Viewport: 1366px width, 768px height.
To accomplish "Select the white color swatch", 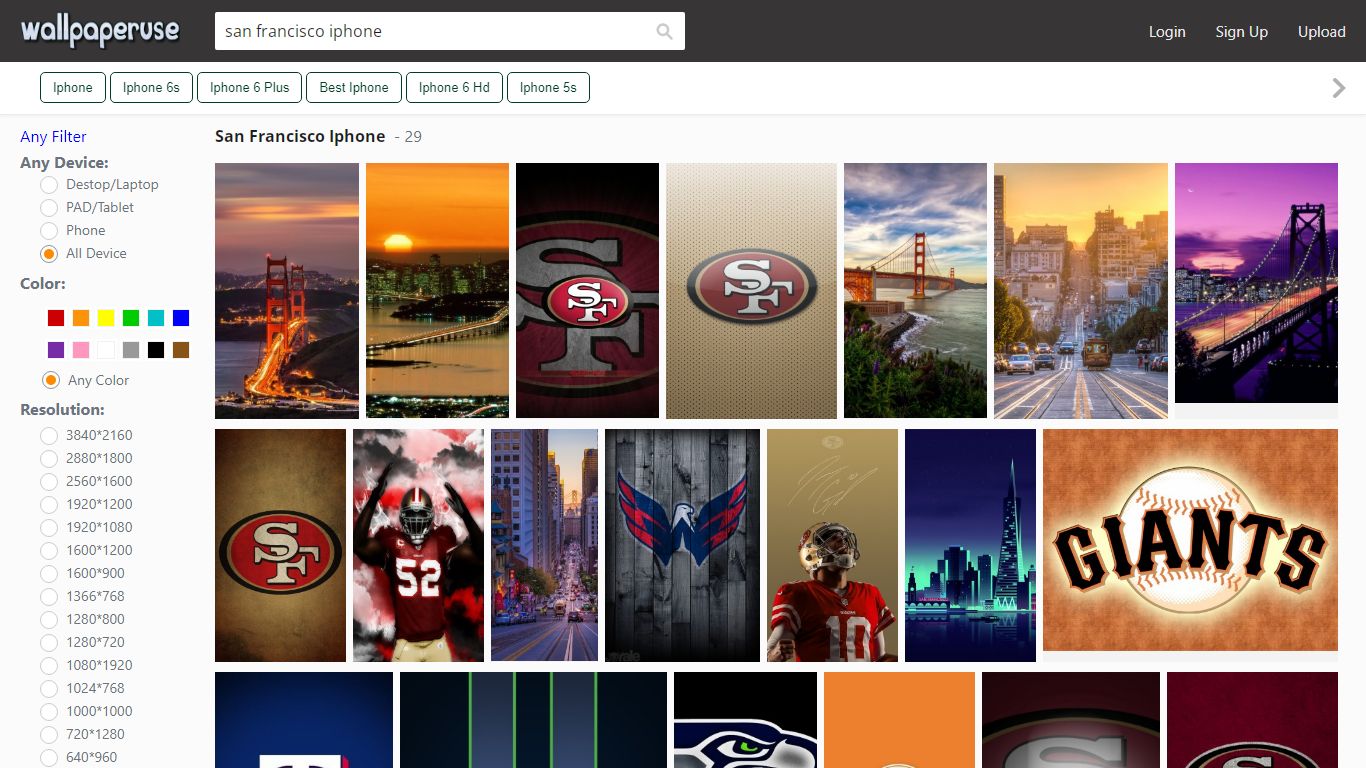I will (106, 350).
